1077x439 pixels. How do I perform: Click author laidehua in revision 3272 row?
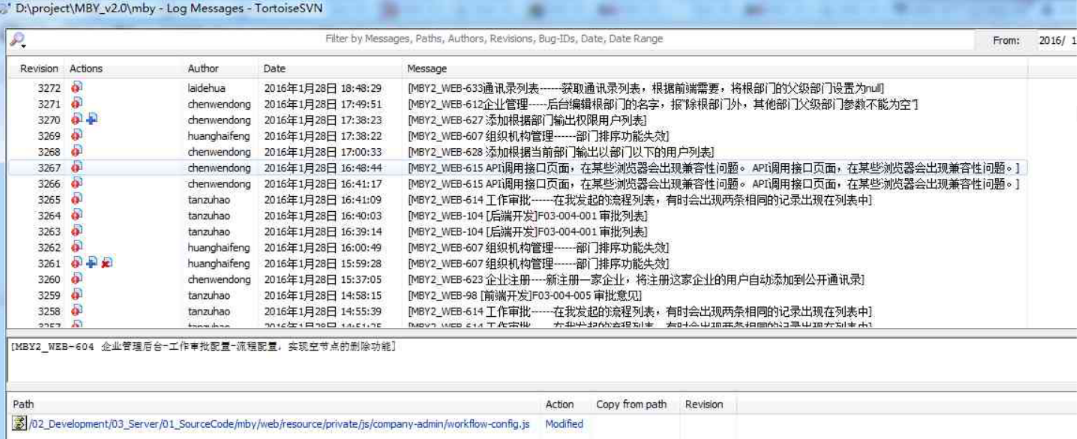click(206, 88)
